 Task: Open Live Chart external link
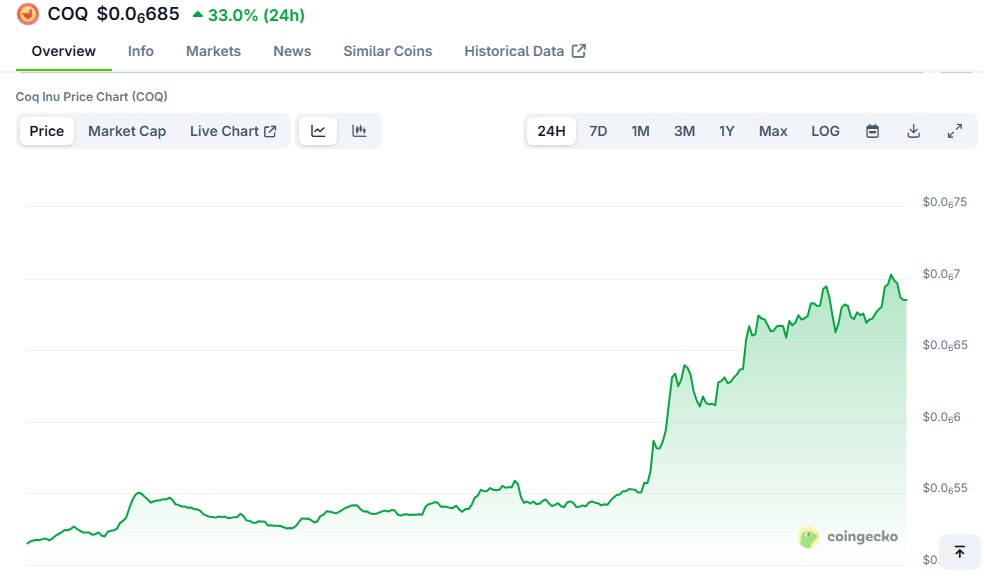tap(233, 131)
